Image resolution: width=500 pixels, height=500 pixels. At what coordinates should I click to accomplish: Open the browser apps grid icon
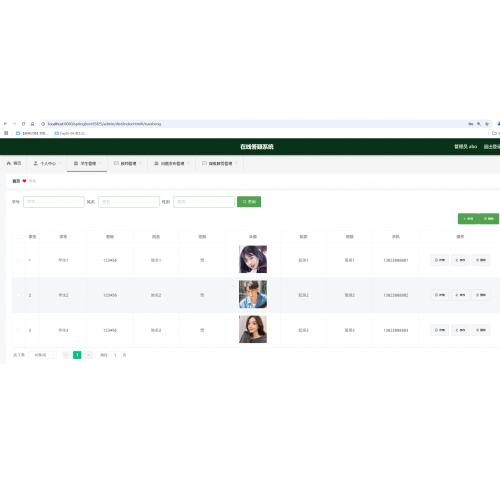coord(6,133)
